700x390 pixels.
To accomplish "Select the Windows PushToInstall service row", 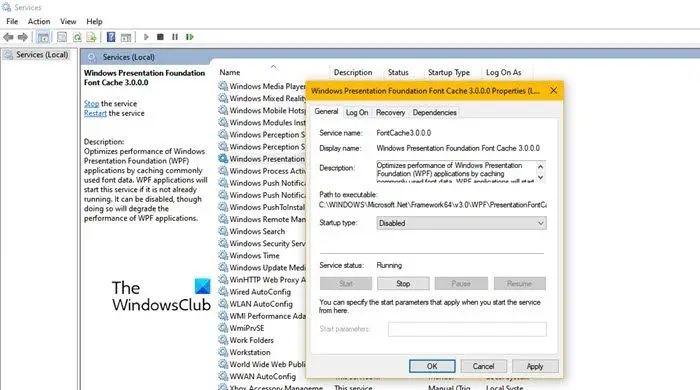I will (x=262, y=207).
